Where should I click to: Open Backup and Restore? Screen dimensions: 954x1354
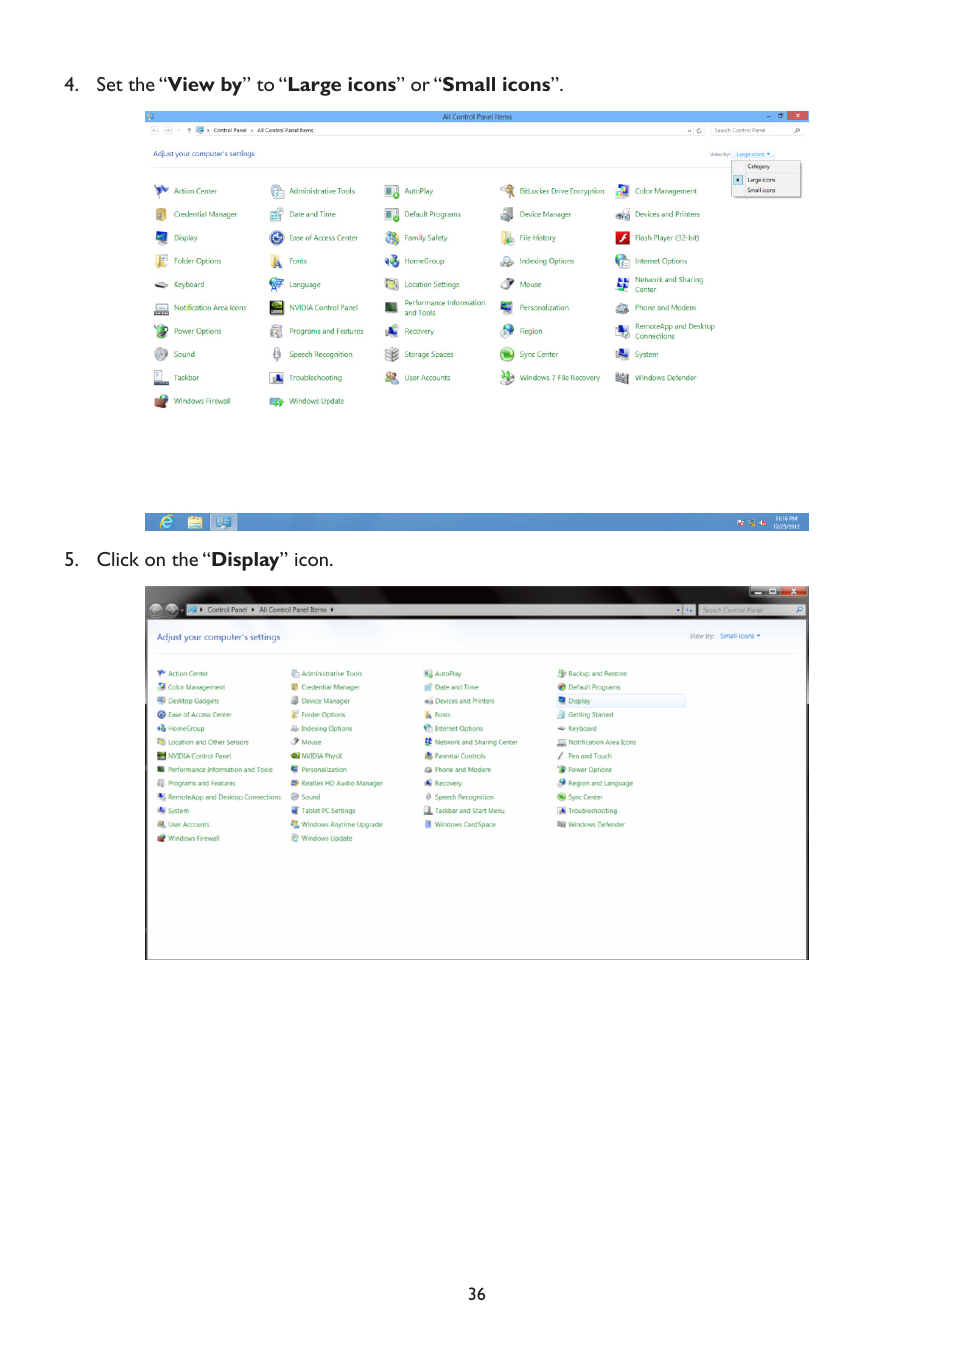(x=592, y=674)
